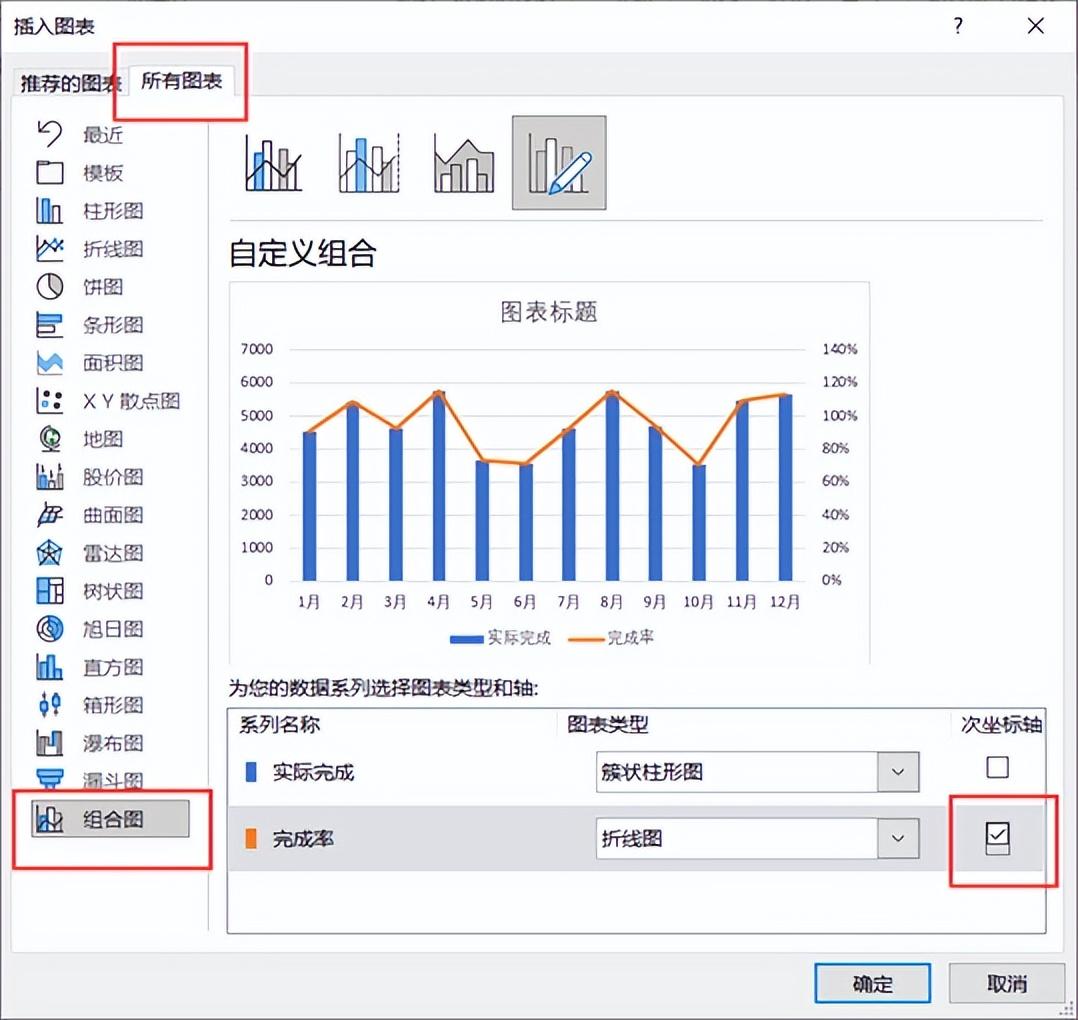Choose the Map chart (地图) icon
The width and height of the screenshot is (1078, 1020).
click(50, 439)
